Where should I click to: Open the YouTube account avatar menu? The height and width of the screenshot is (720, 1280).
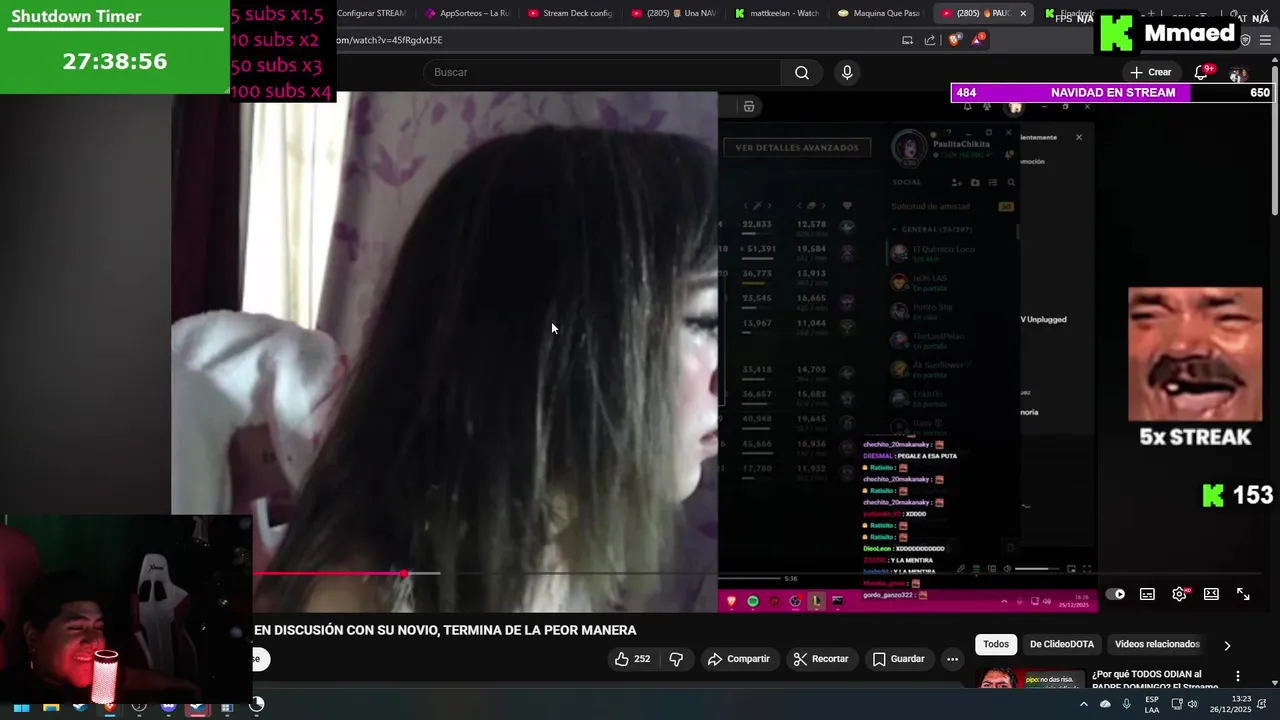pos(1238,73)
